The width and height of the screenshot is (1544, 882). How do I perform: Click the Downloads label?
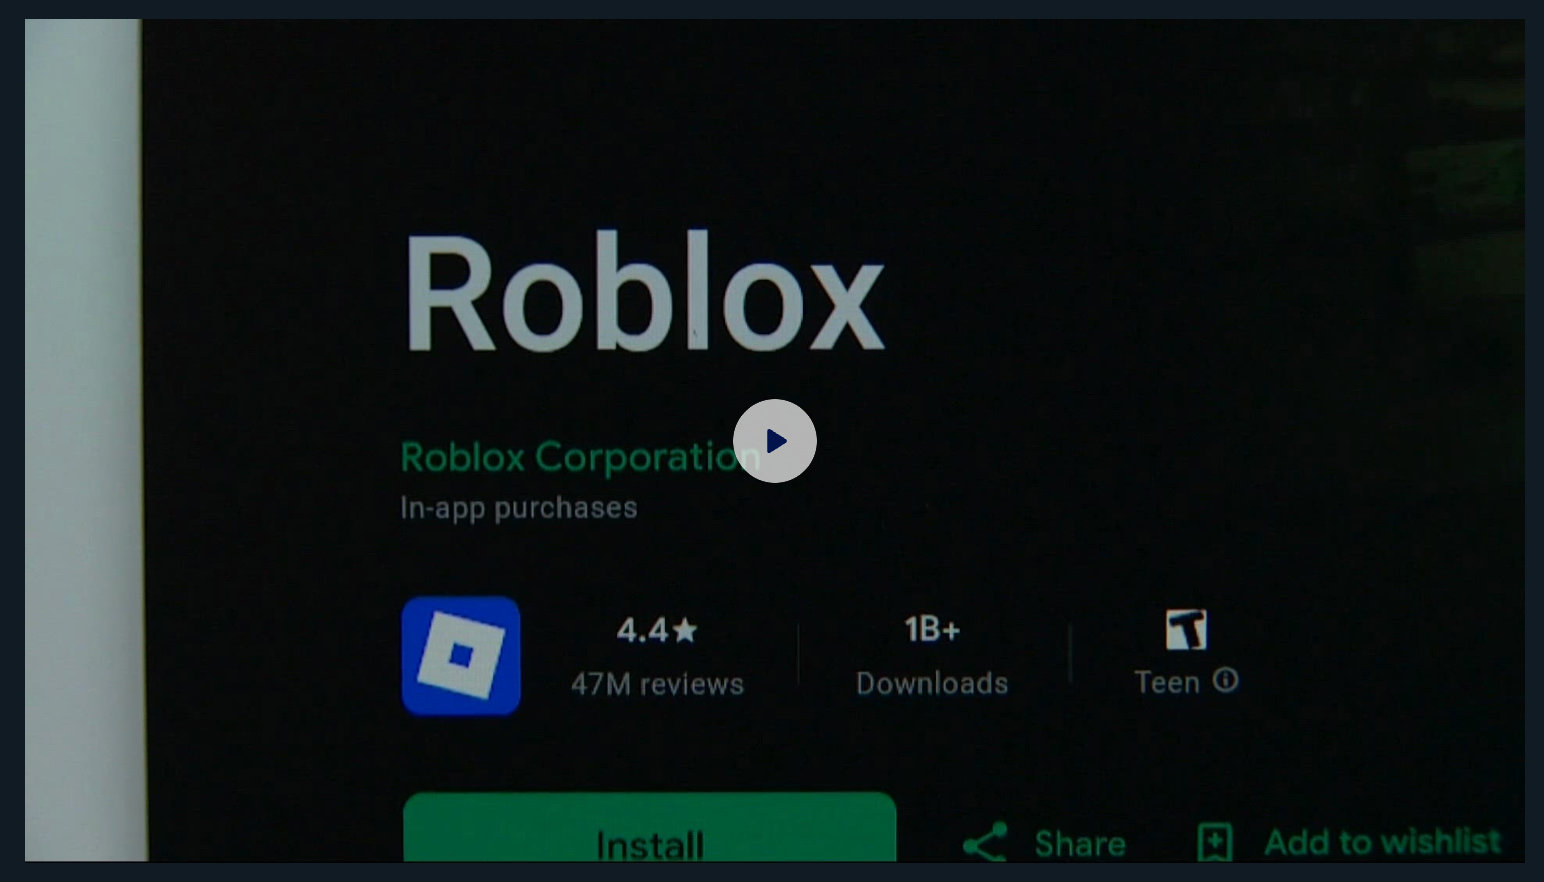[932, 683]
